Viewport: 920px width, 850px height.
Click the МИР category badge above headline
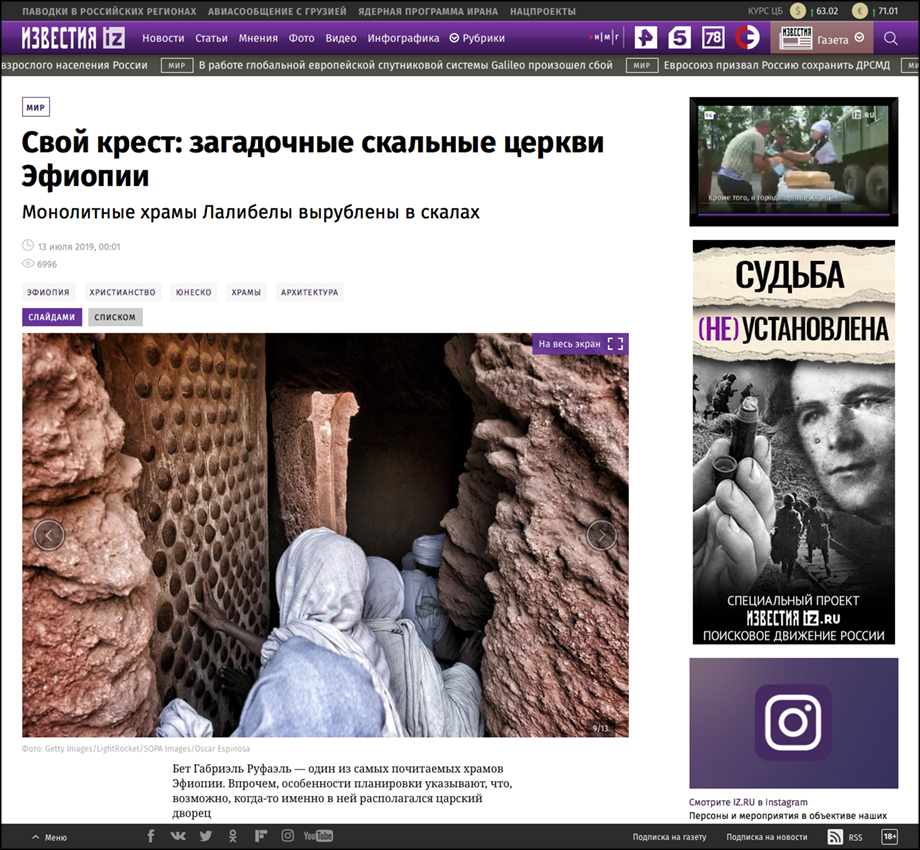tap(35, 107)
